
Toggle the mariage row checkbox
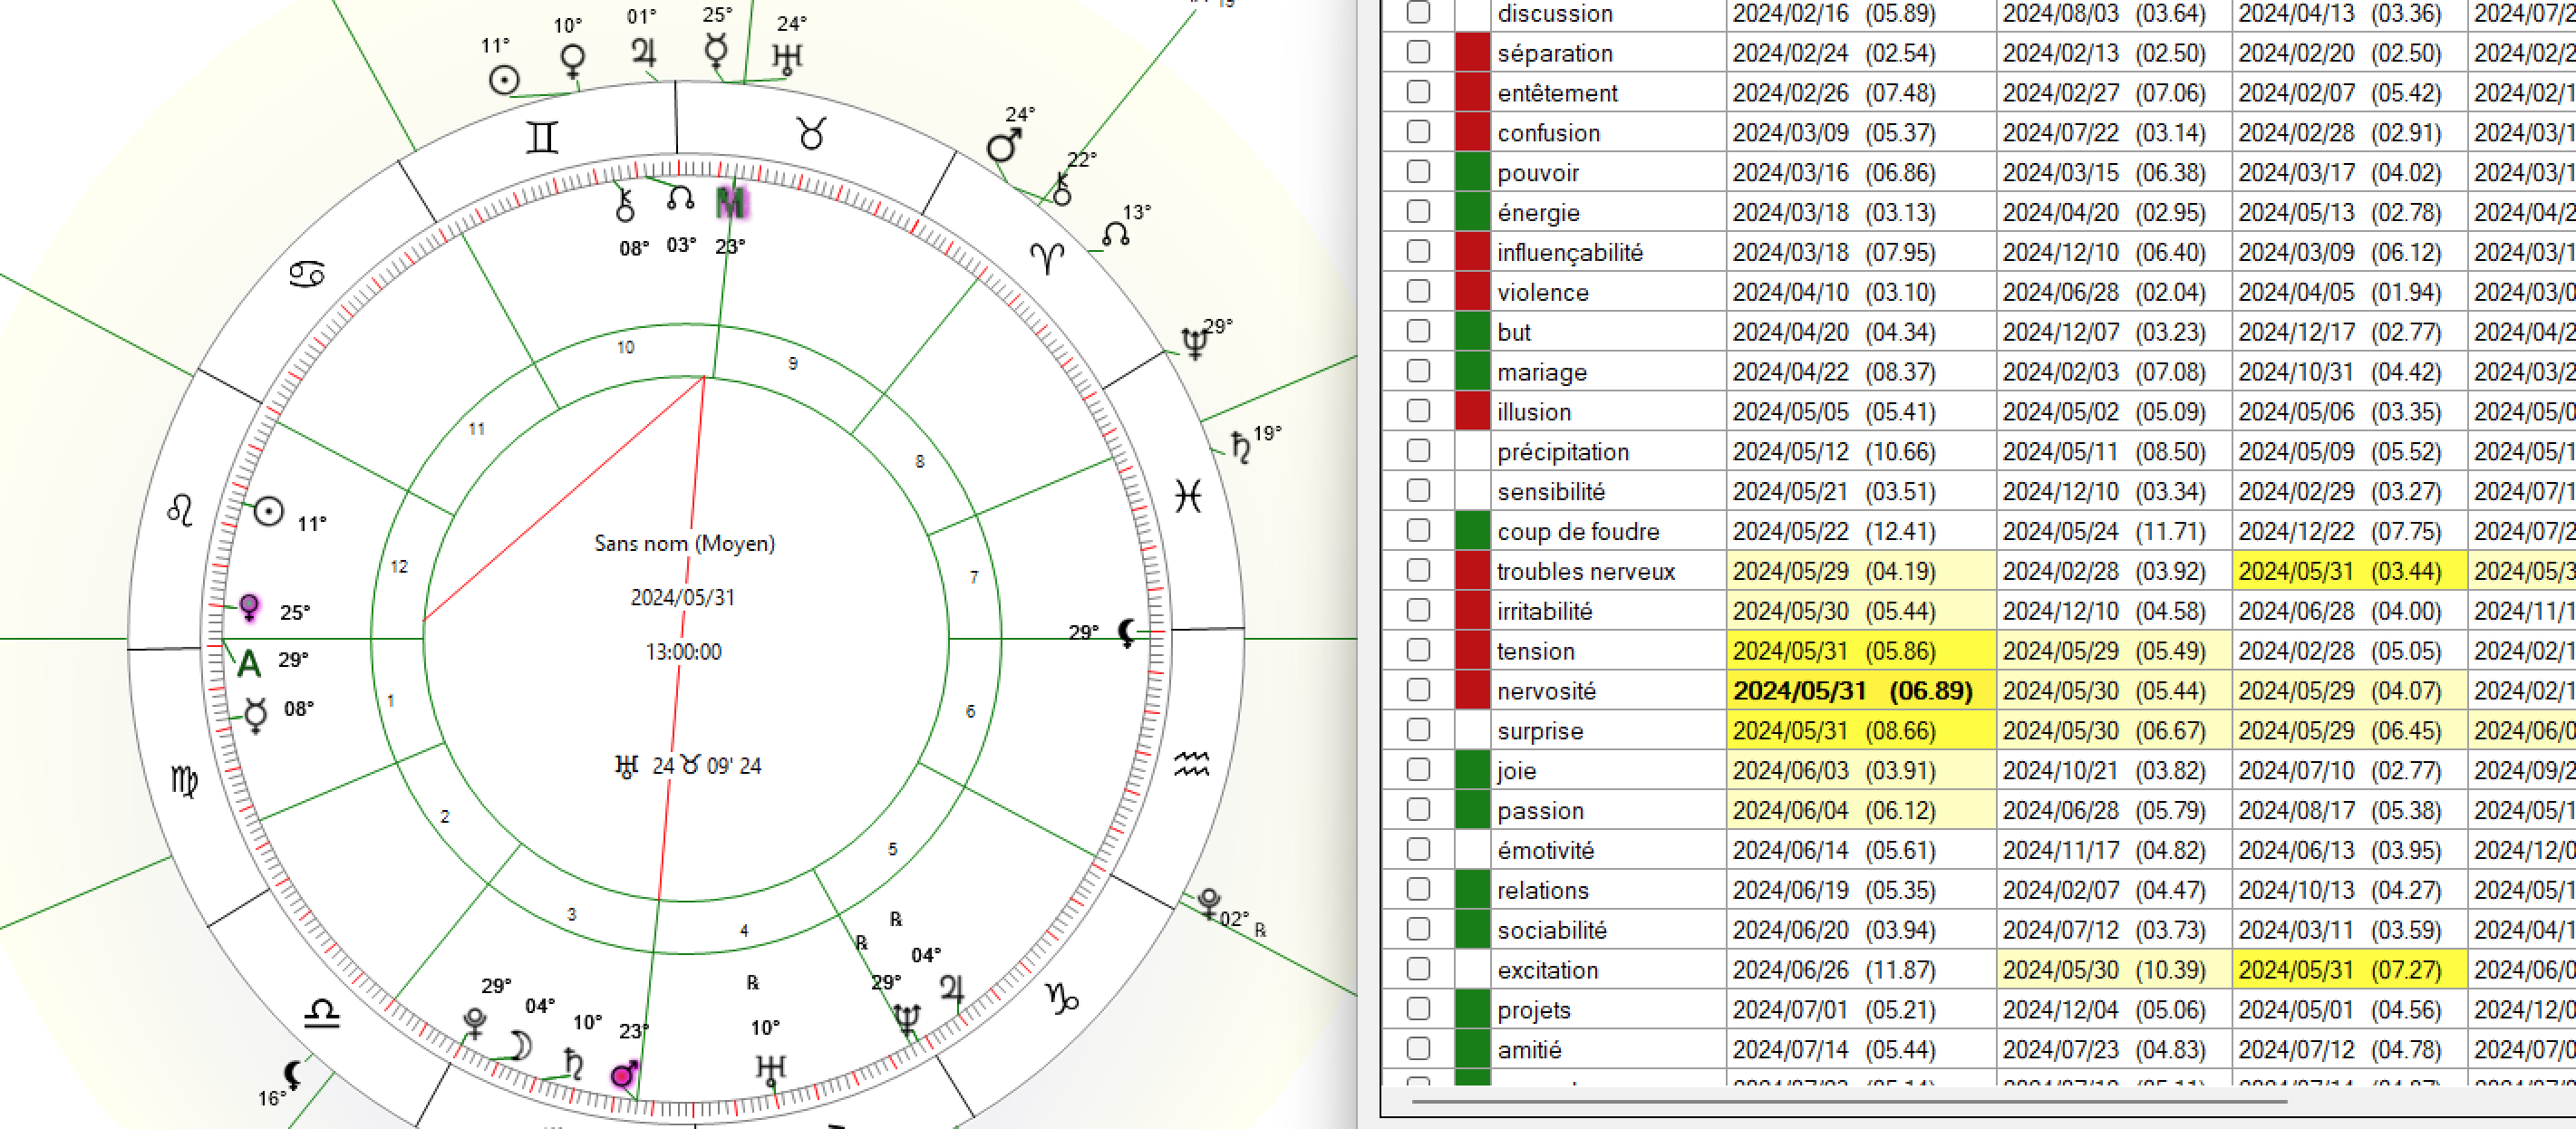click(1418, 371)
